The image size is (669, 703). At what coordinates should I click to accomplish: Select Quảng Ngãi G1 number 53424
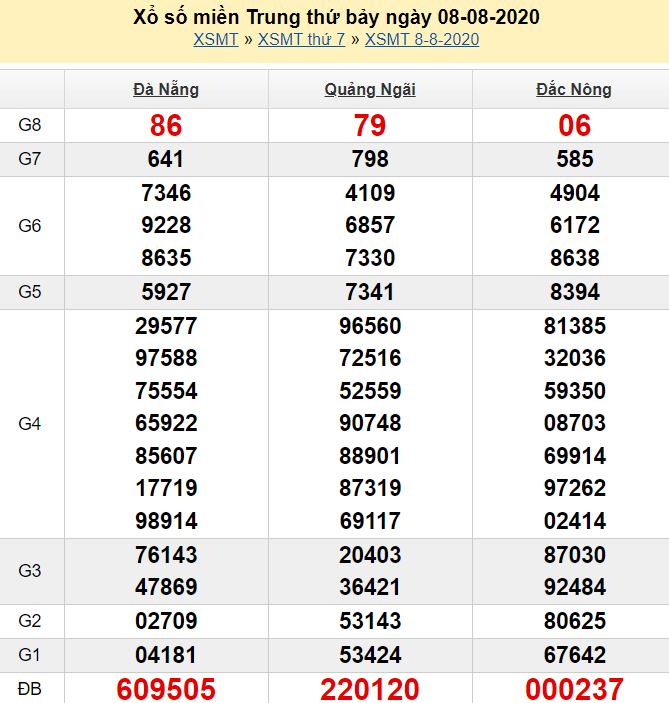pos(370,655)
